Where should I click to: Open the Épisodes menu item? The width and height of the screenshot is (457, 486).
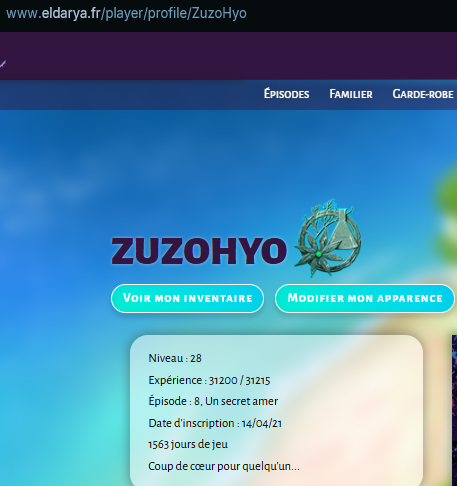pos(286,94)
